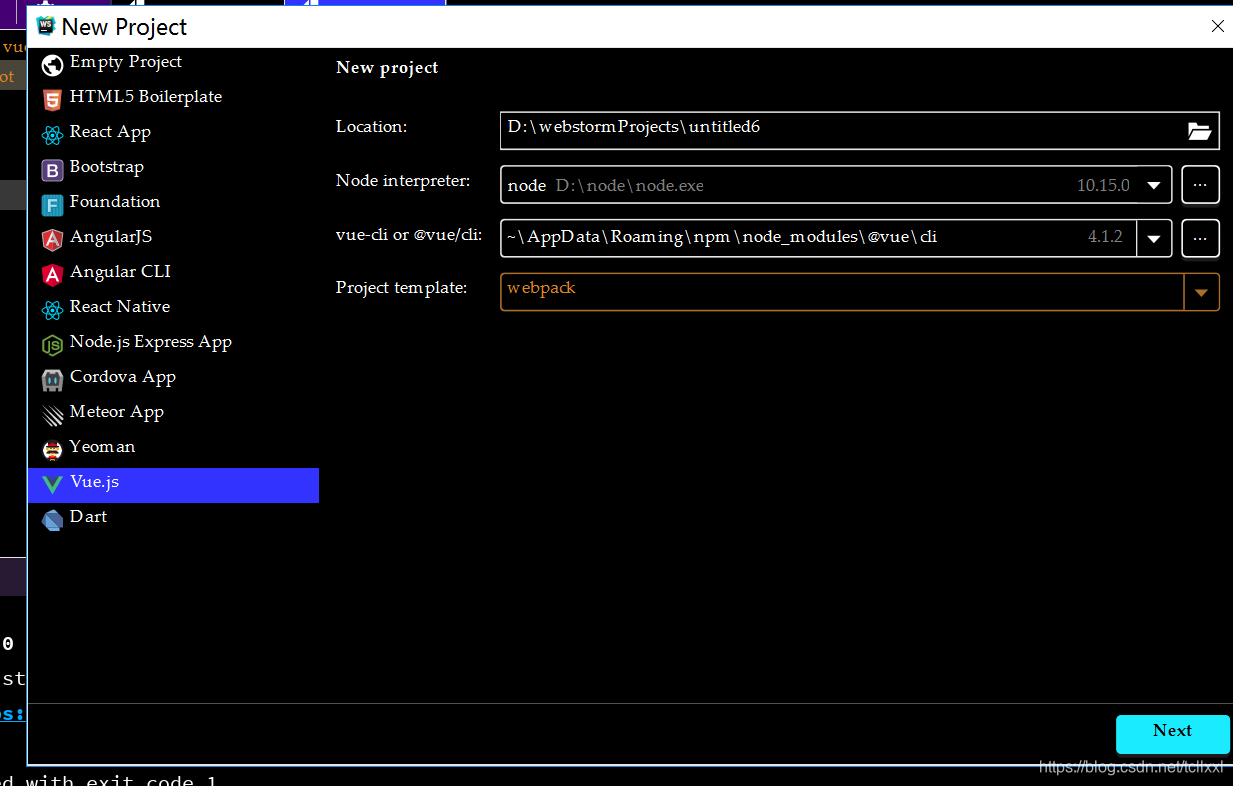
Task: Click the Vue.js green V icon
Action: pos(52,485)
